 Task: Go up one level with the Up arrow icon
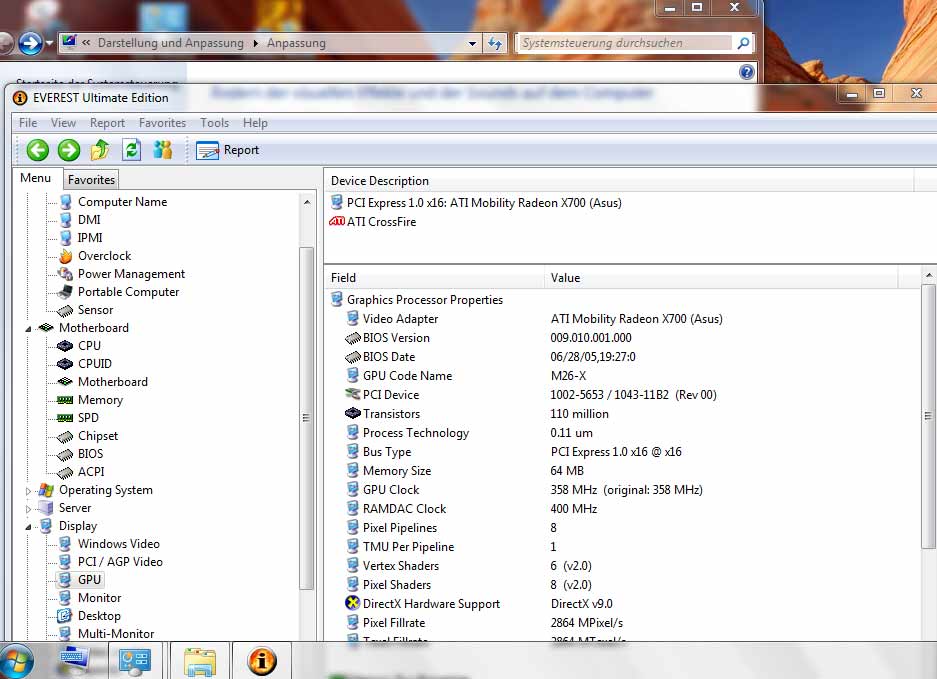100,149
